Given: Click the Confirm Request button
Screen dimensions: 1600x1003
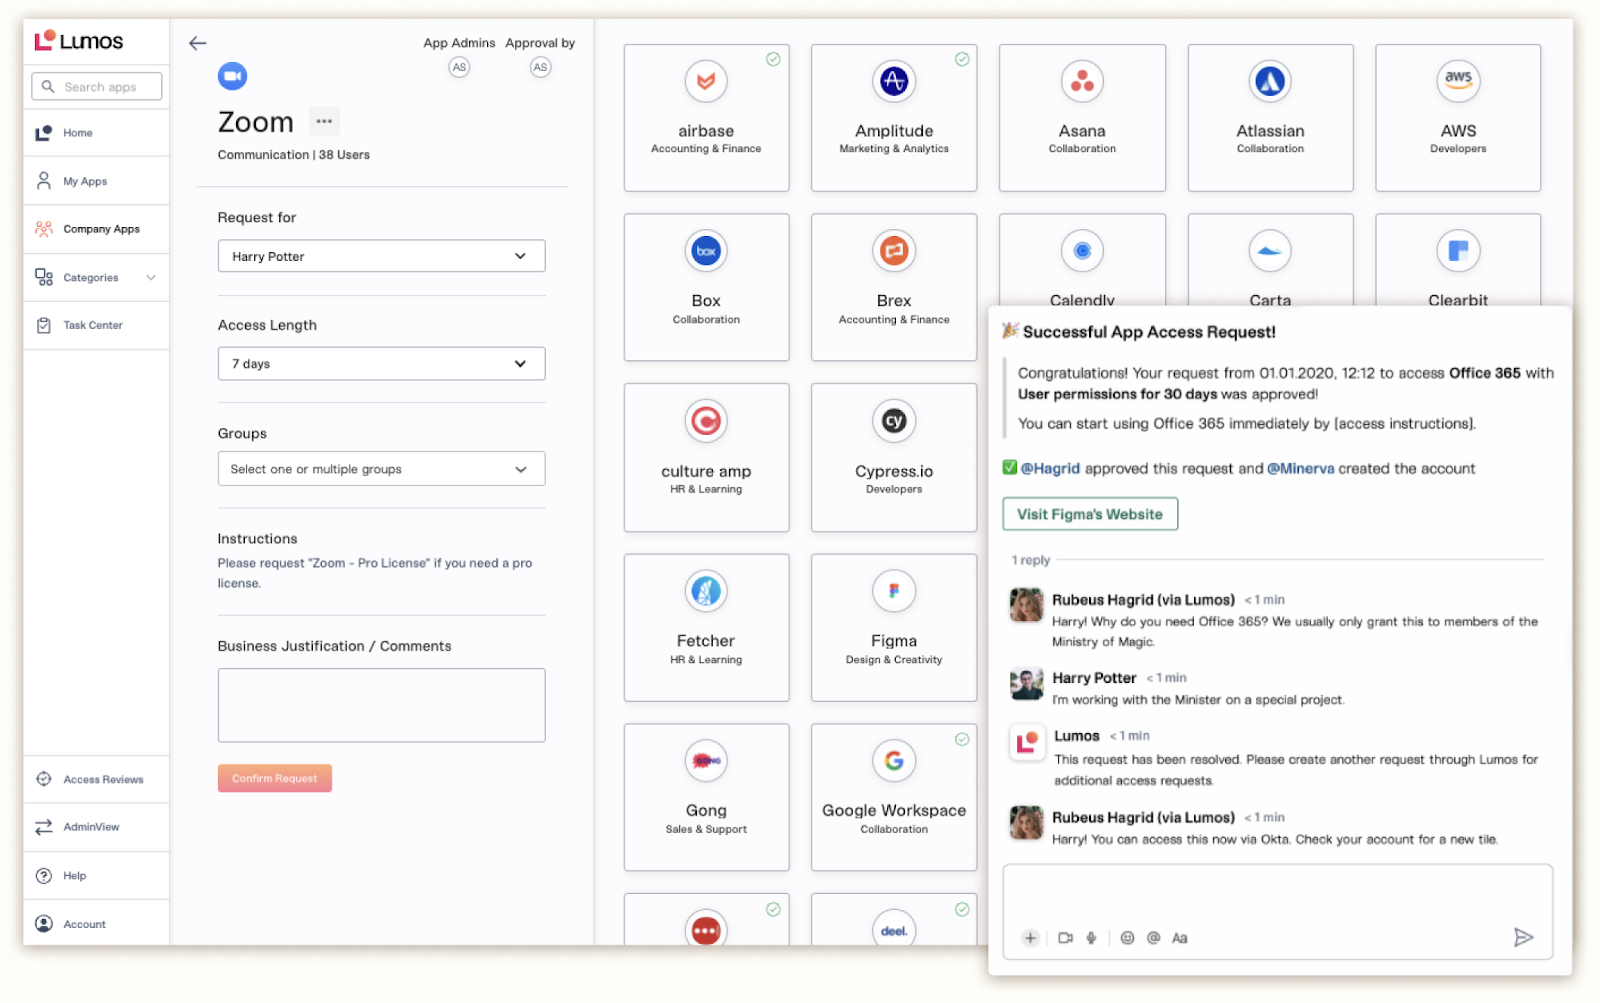Looking at the screenshot, I should pos(275,778).
